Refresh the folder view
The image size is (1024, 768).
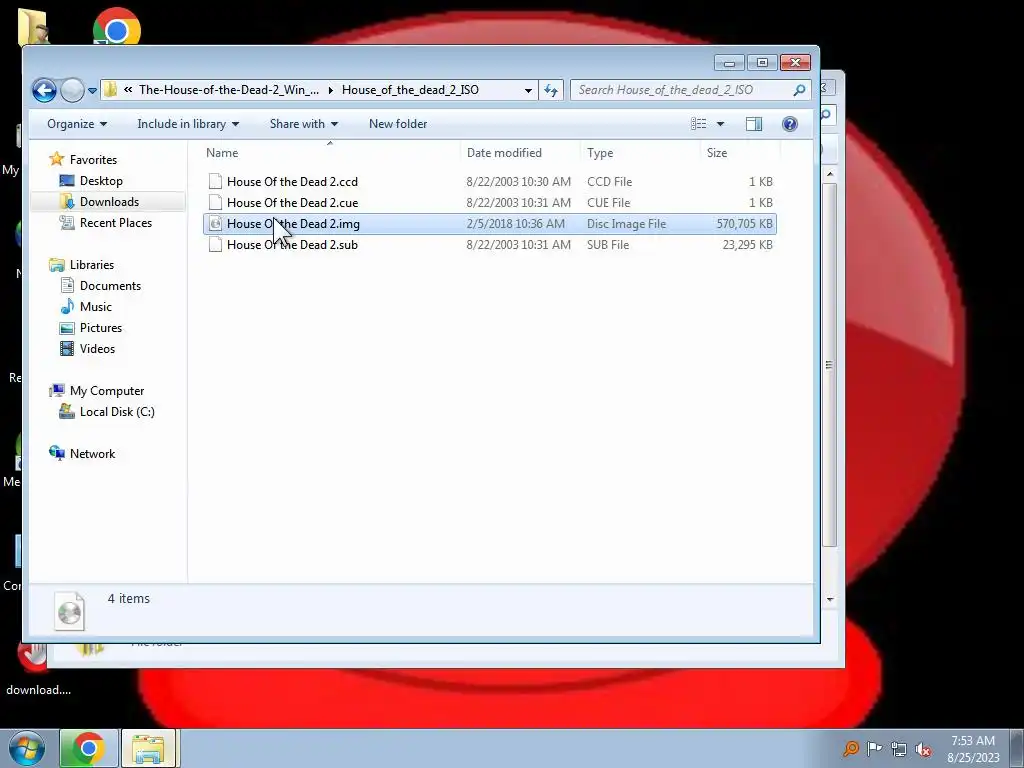coord(551,91)
